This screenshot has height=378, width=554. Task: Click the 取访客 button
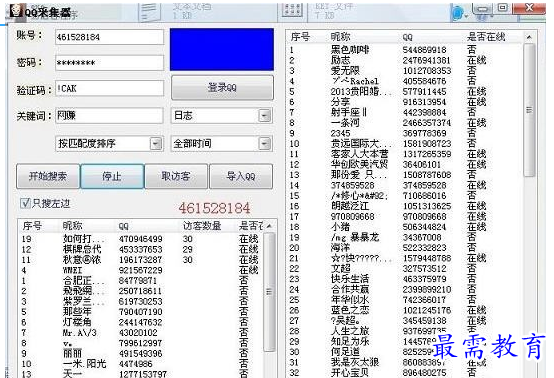[176, 176]
